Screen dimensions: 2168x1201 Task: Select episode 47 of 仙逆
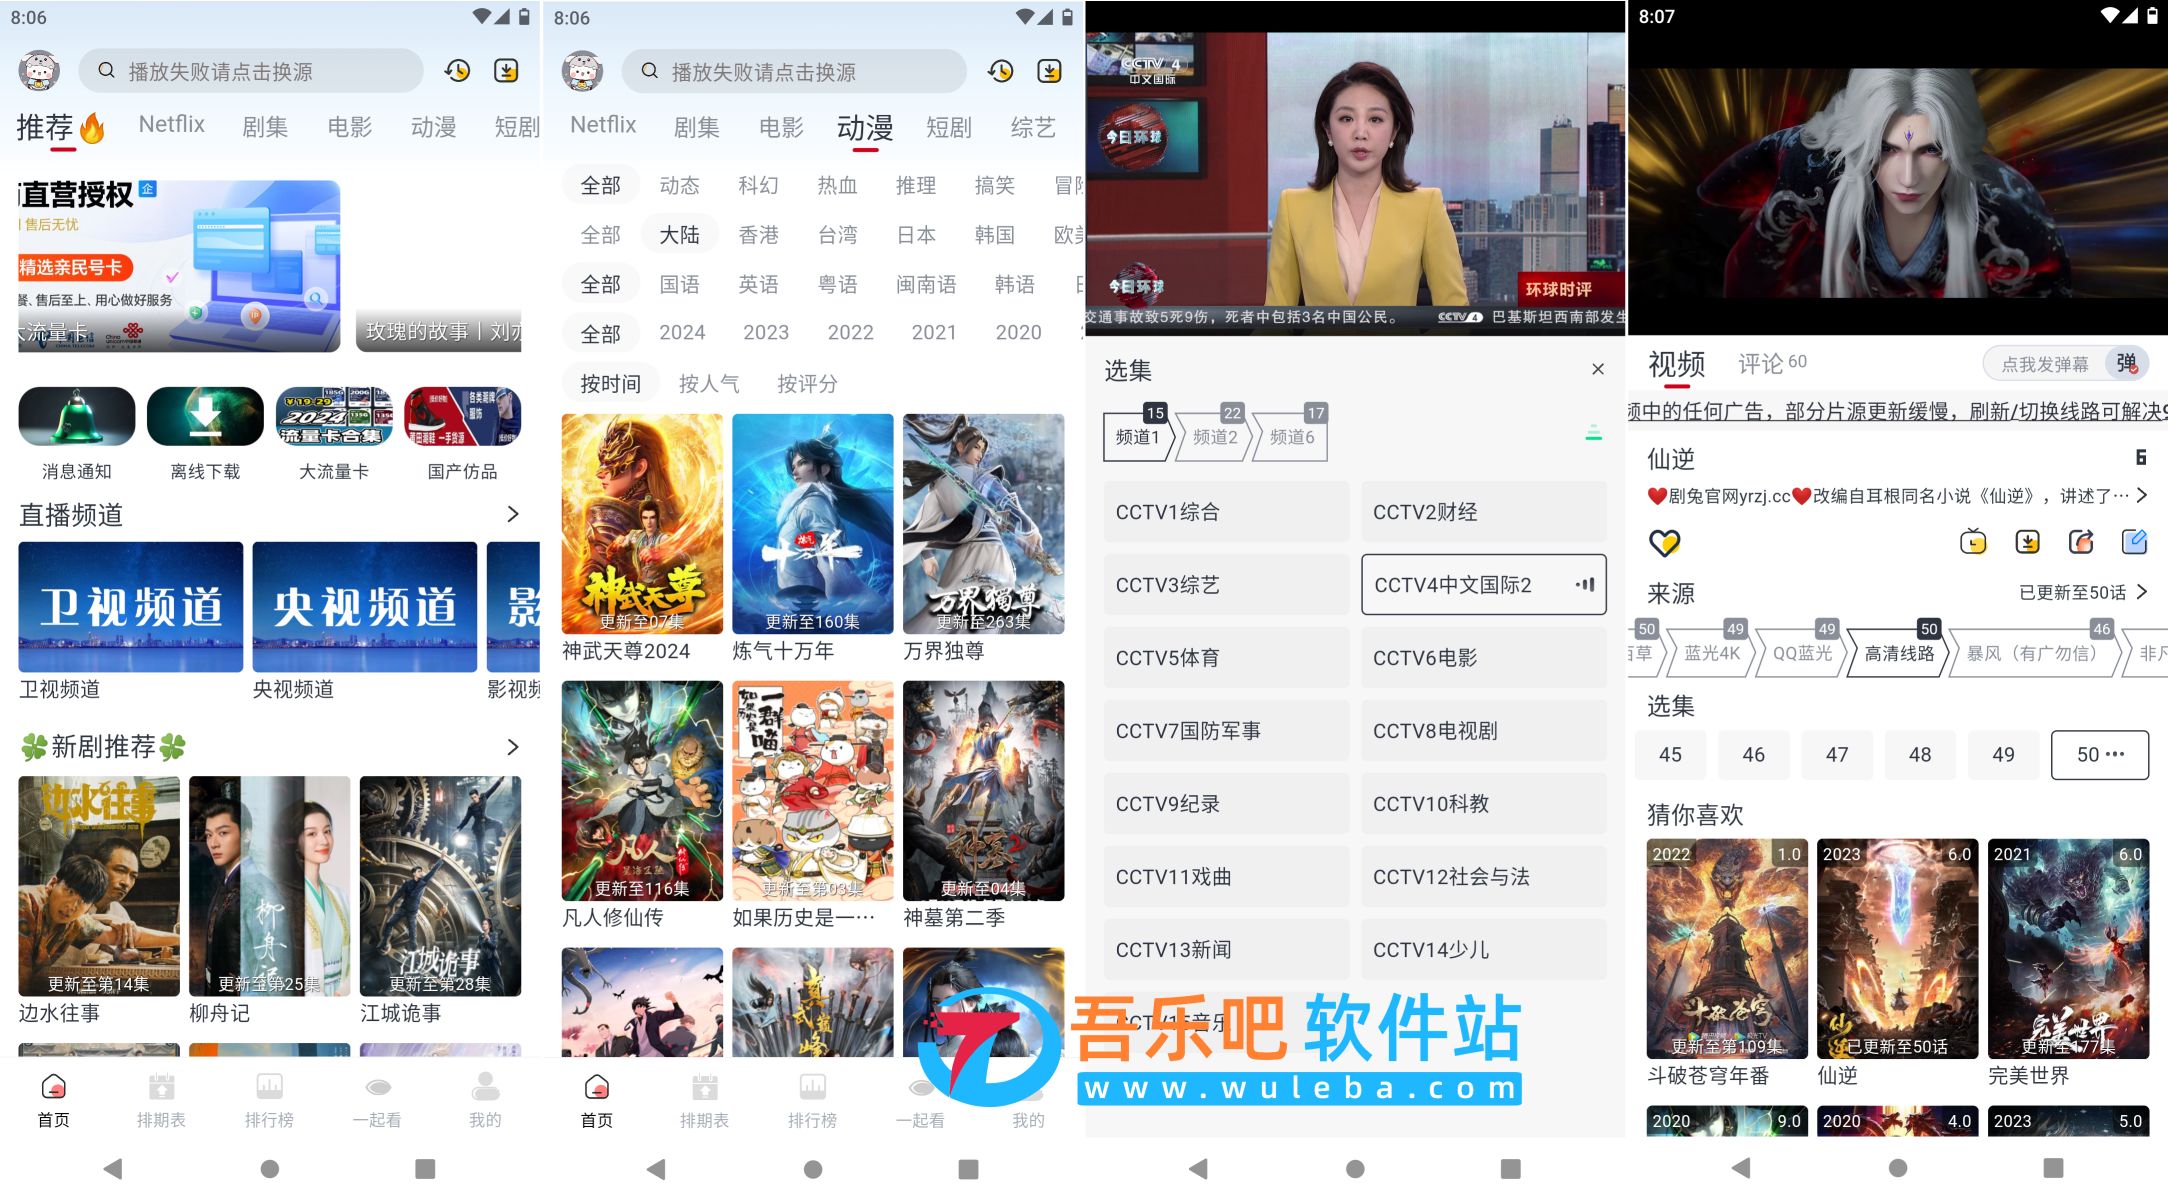[1836, 755]
